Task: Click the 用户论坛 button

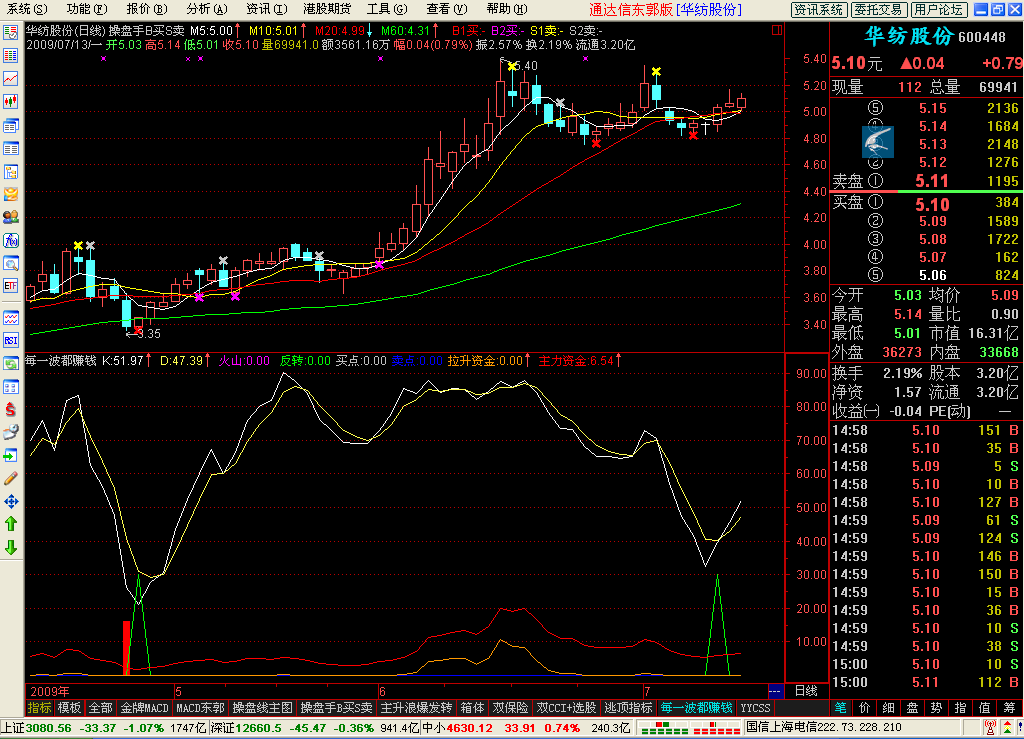Action: tap(938, 10)
